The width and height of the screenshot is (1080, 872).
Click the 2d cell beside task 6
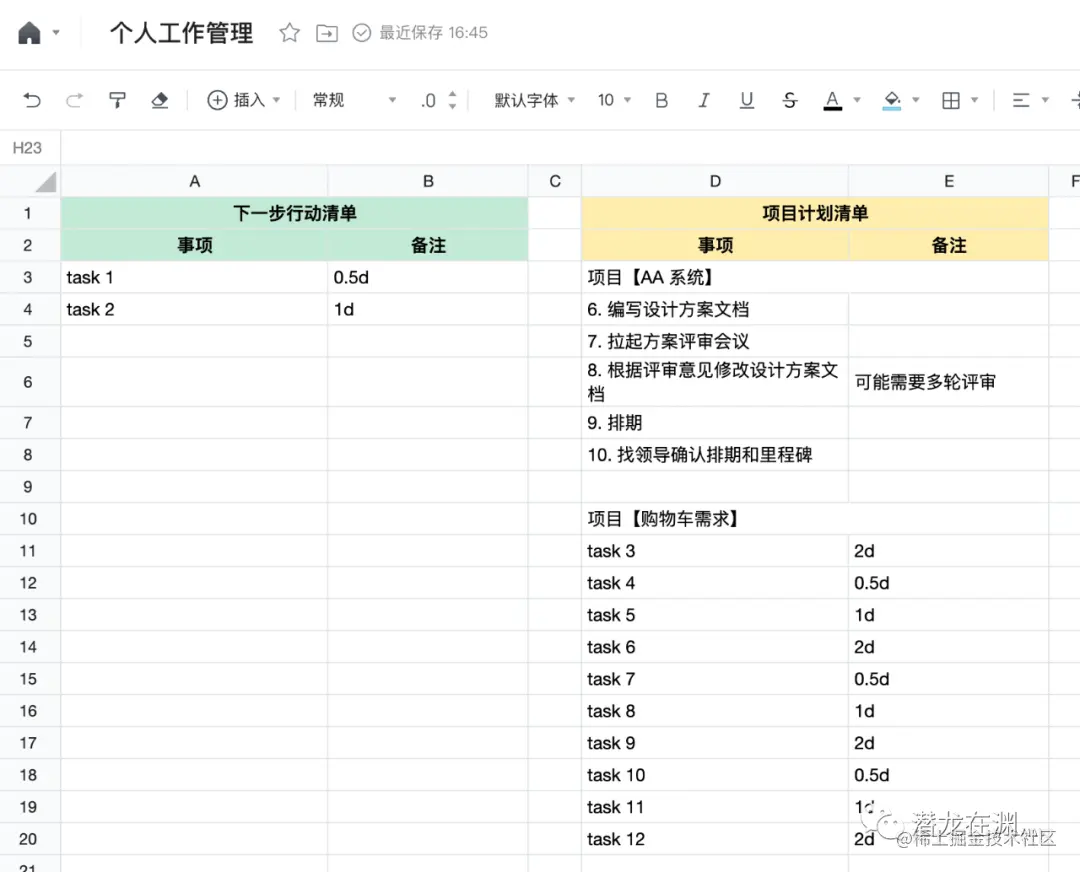tap(949, 647)
